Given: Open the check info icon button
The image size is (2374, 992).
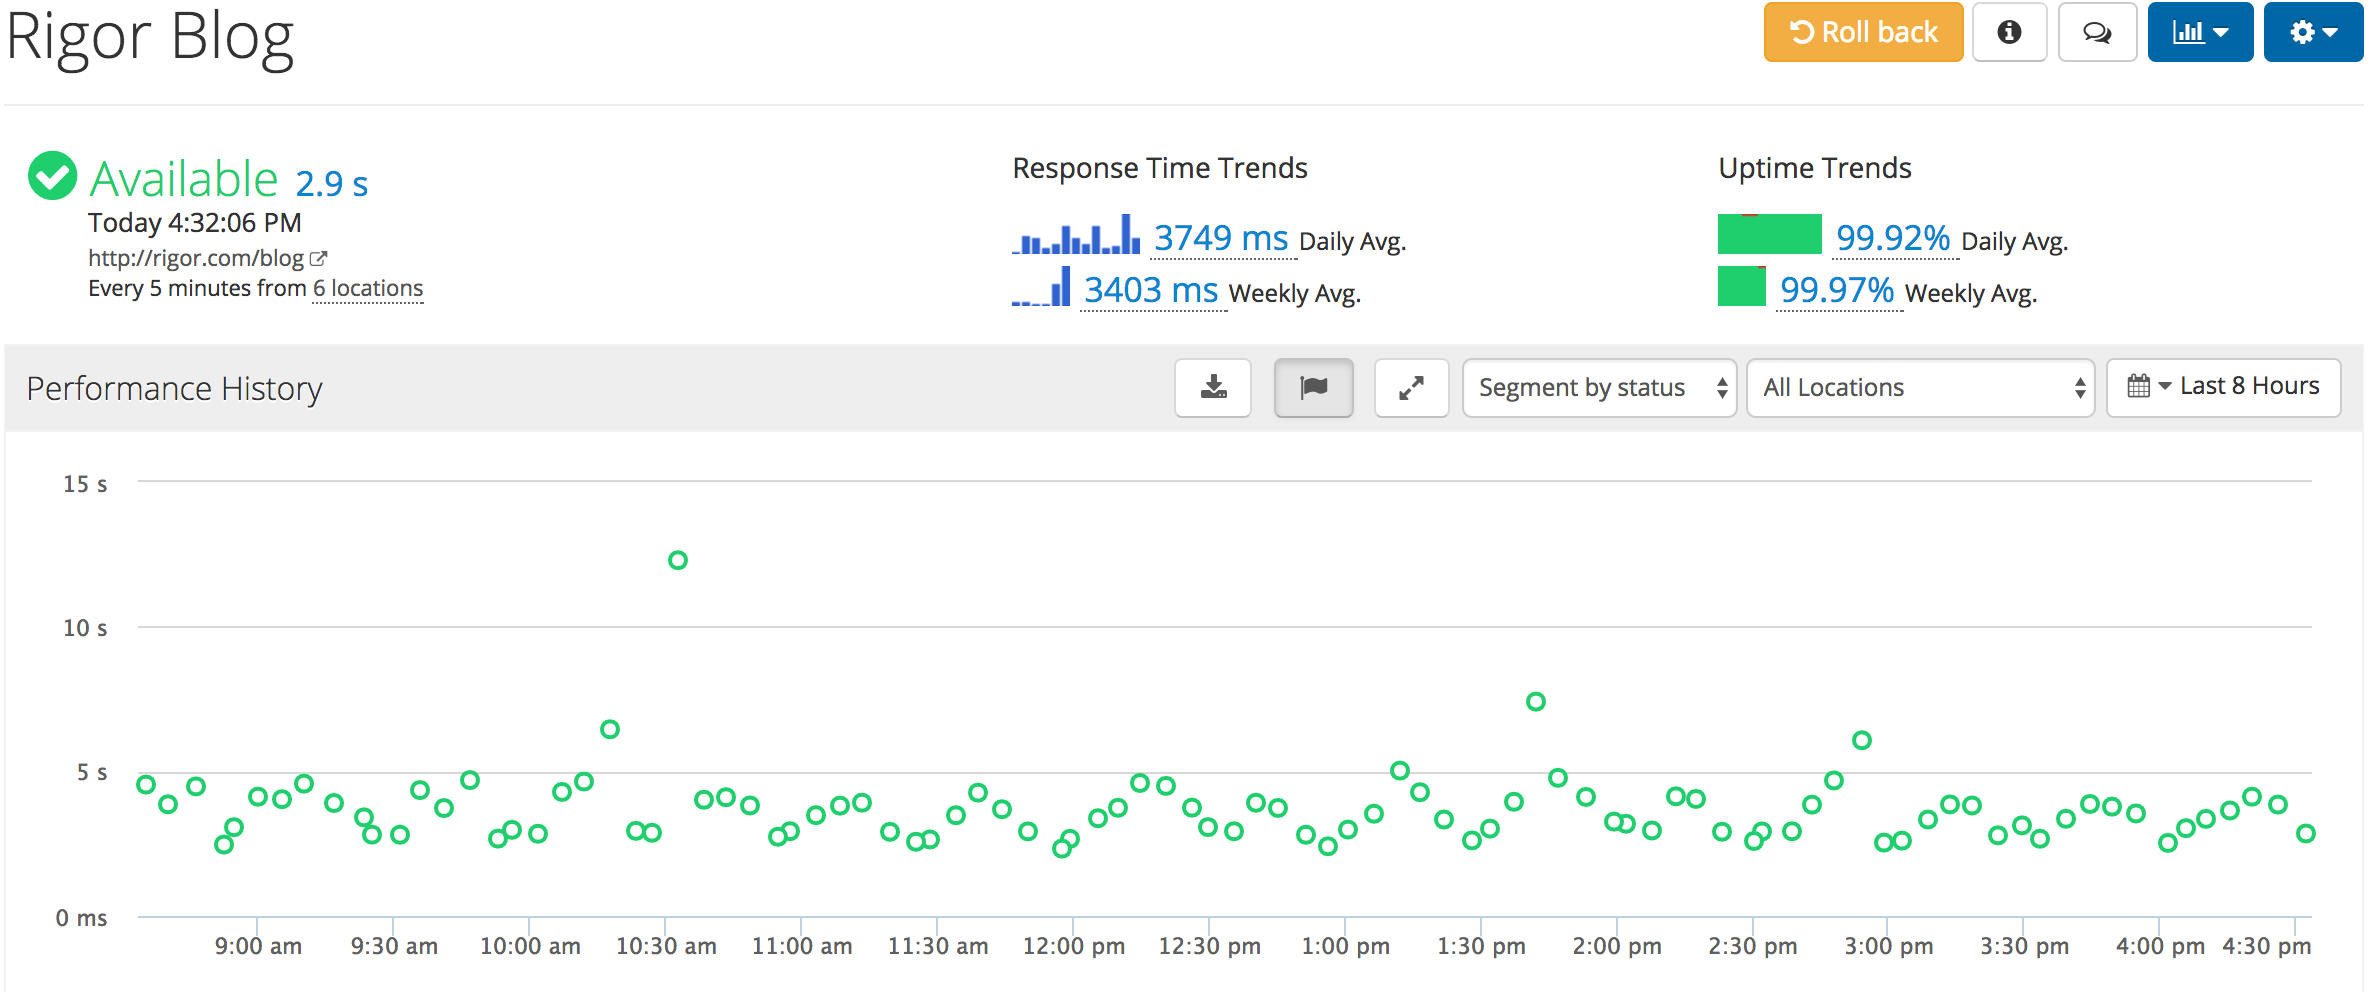Looking at the screenshot, I should [x=2009, y=32].
